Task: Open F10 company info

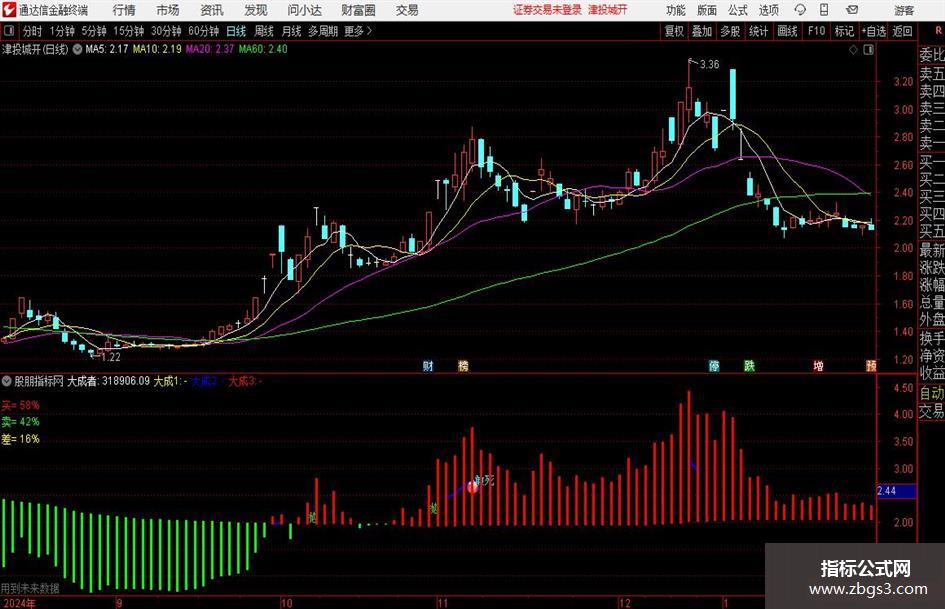Action: click(816, 31)
